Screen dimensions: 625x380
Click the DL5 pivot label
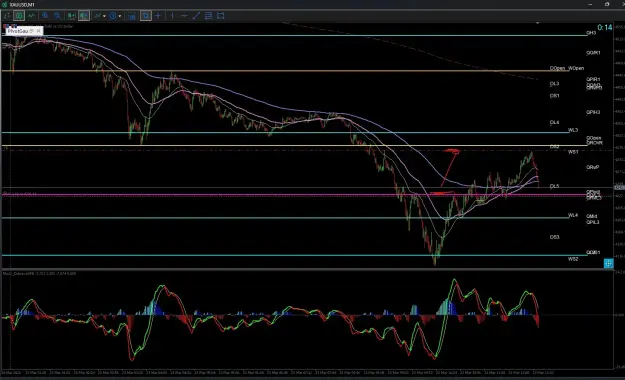click(554, 186)
